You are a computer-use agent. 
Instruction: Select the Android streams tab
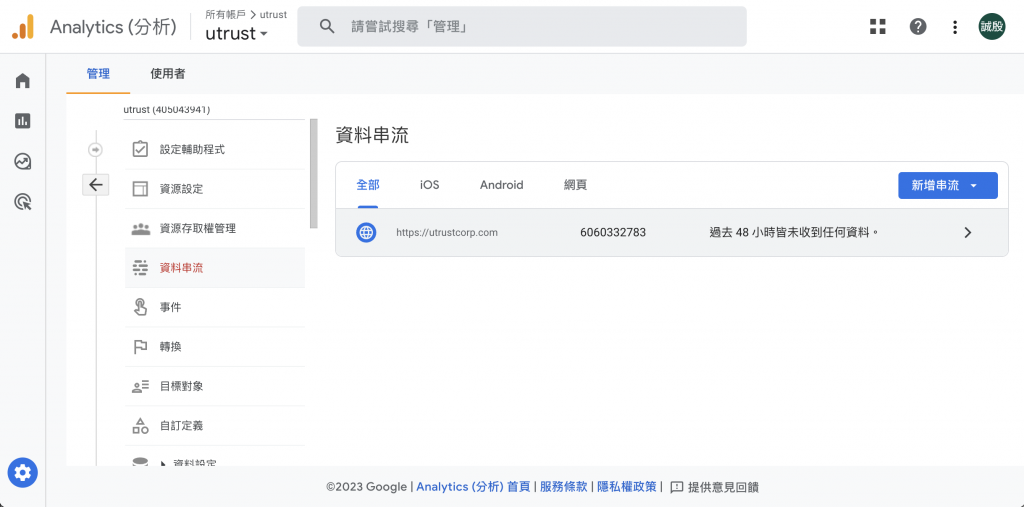(x=502, y=185)
